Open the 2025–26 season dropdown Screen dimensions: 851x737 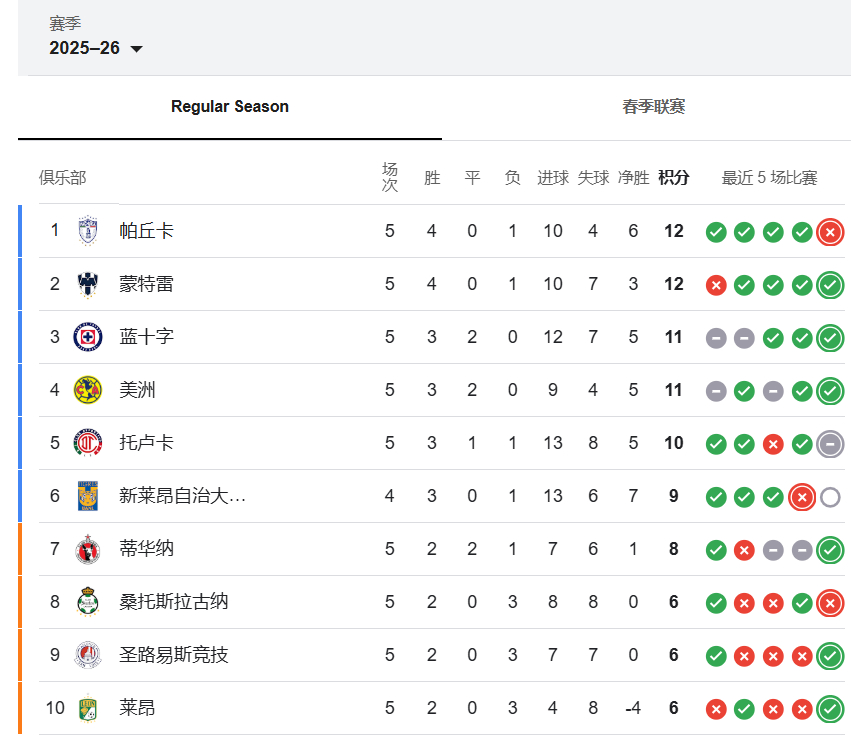click(x=96, y=48)
